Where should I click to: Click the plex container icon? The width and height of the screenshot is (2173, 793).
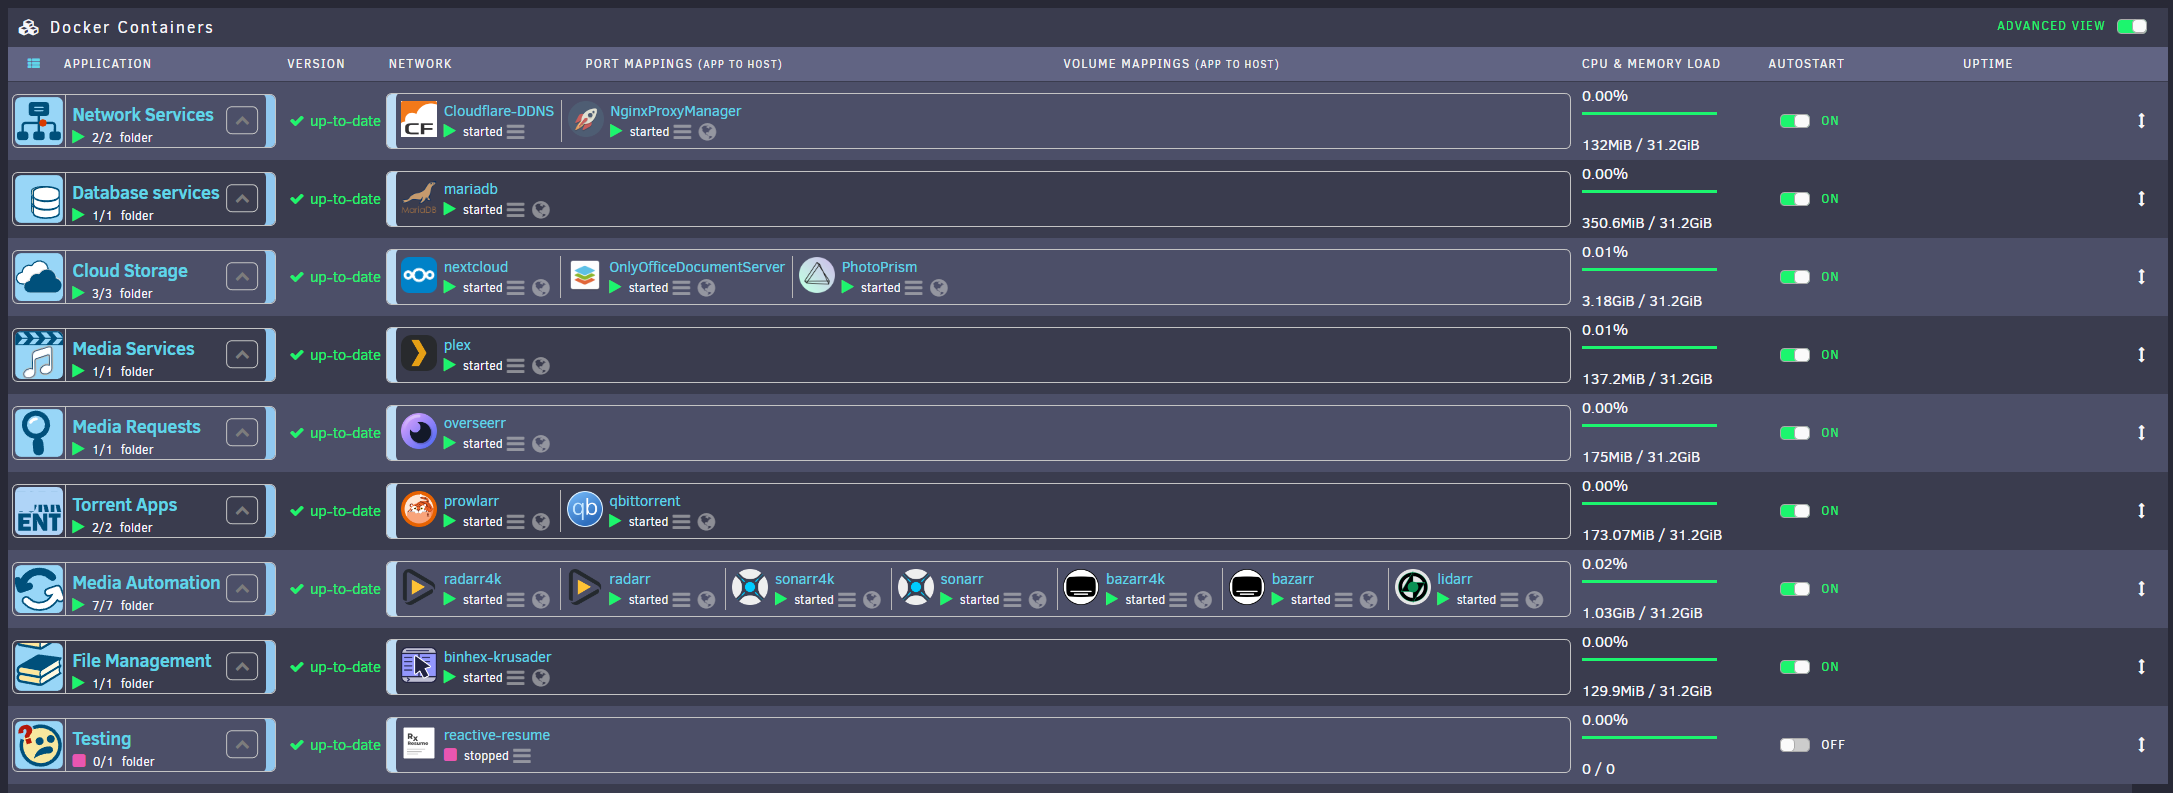pyautogui.click(x=418, y=354)
